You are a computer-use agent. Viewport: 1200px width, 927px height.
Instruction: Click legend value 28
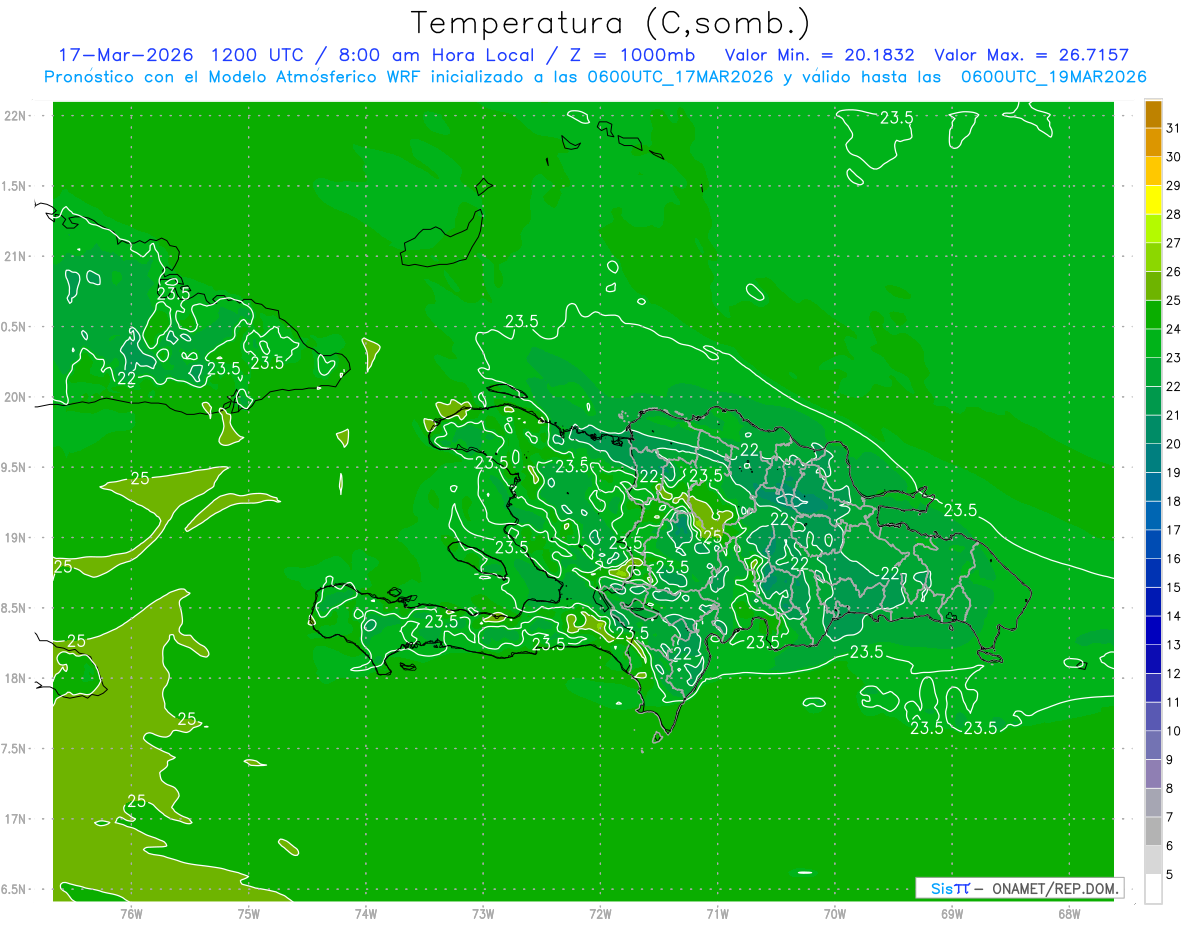click(1174, 215)
